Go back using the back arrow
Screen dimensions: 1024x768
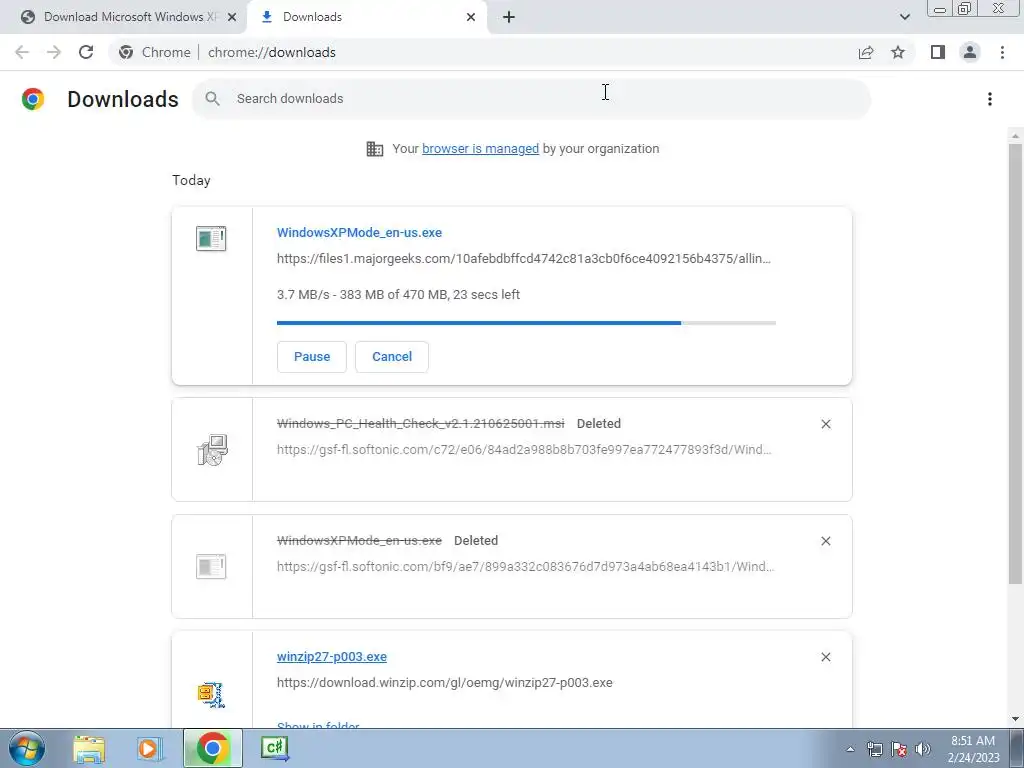pyautogui.click(x=22, y=52)
